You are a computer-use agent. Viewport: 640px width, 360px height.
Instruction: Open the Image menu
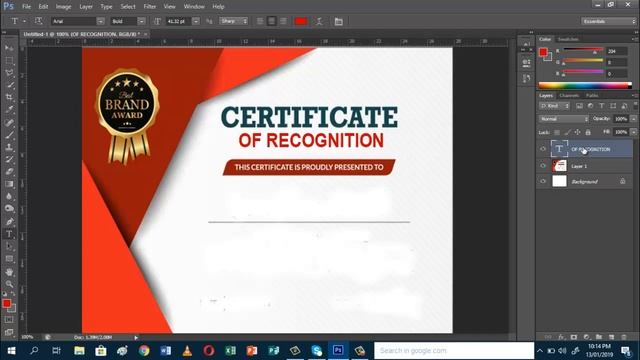(x=63, y=7)
